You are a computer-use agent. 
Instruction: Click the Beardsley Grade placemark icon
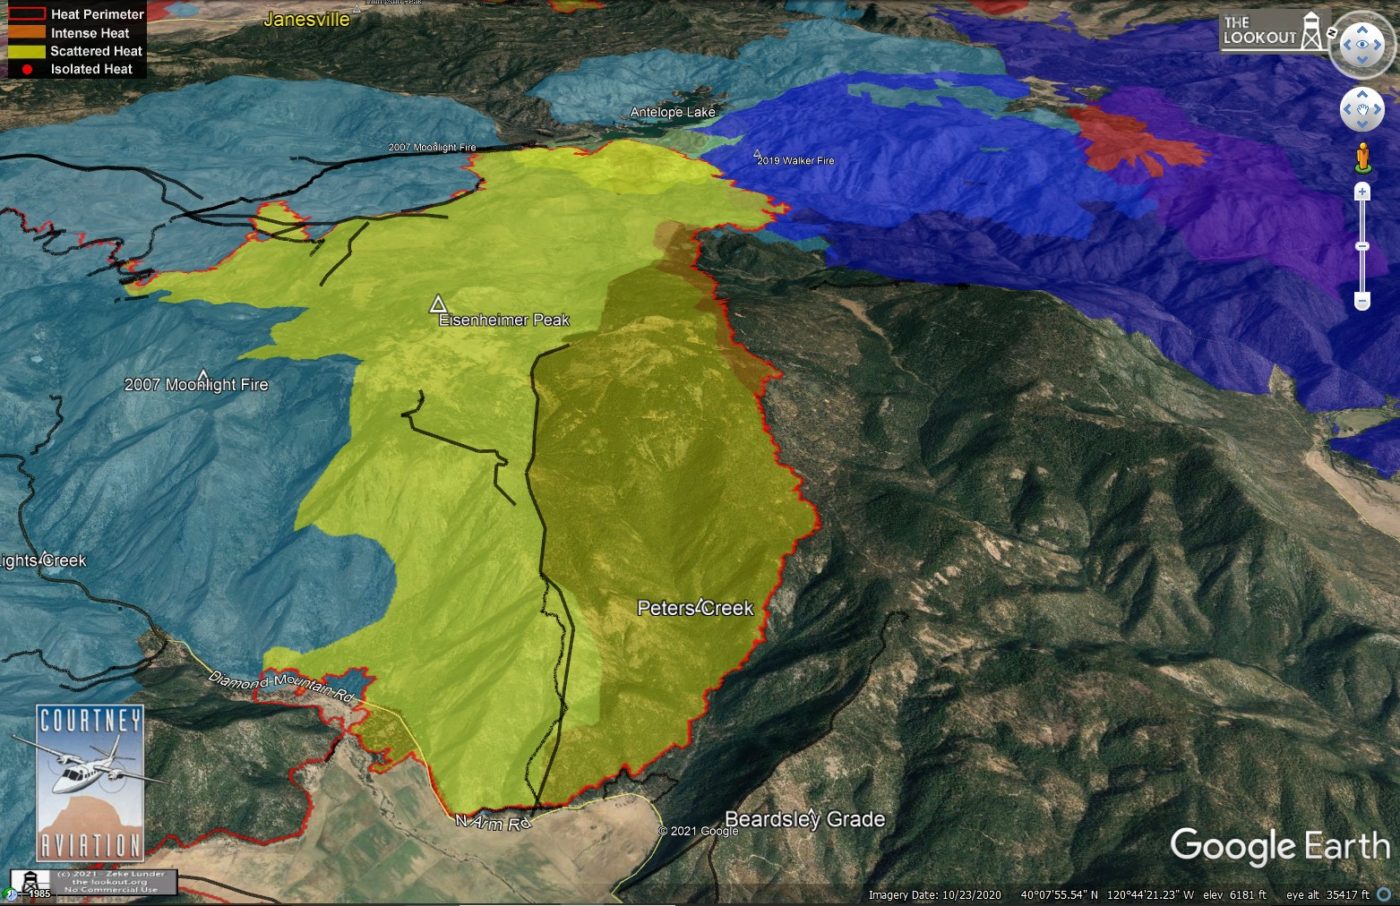point(811,814)
